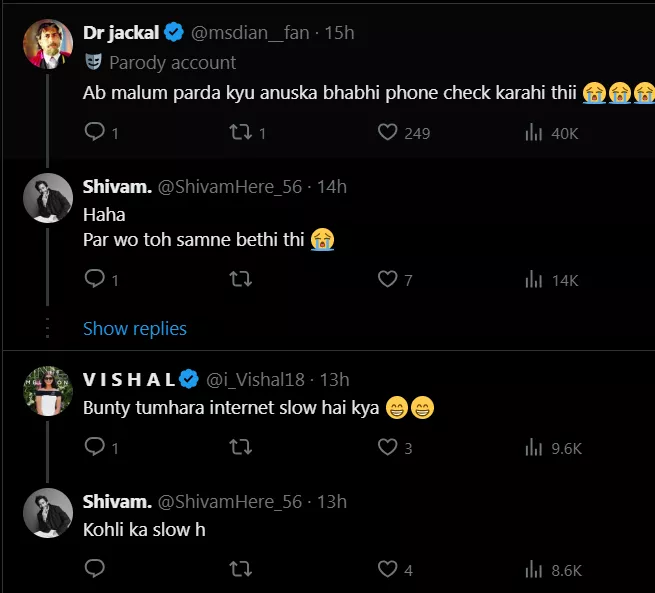The image size is (655, 593).
Task: Reply to Shivam's 'Haha' tweet
Action: (x=95, y=280)
